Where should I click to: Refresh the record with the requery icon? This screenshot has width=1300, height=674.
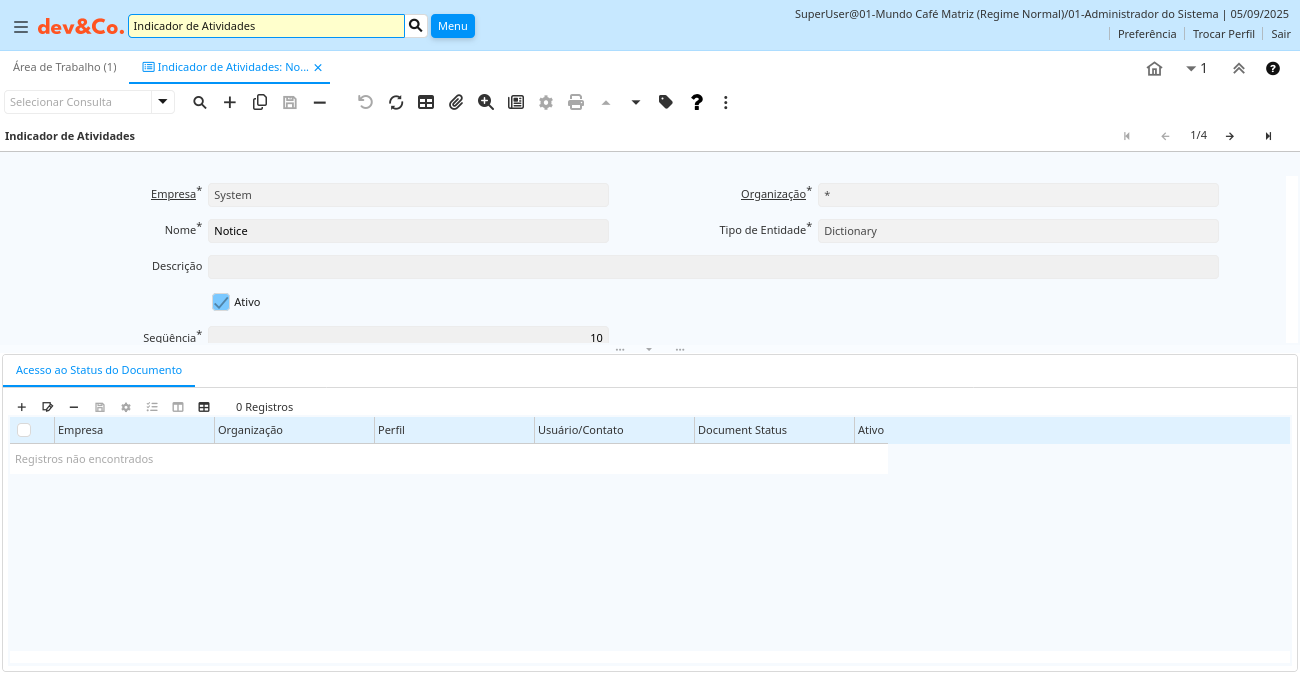396,102
